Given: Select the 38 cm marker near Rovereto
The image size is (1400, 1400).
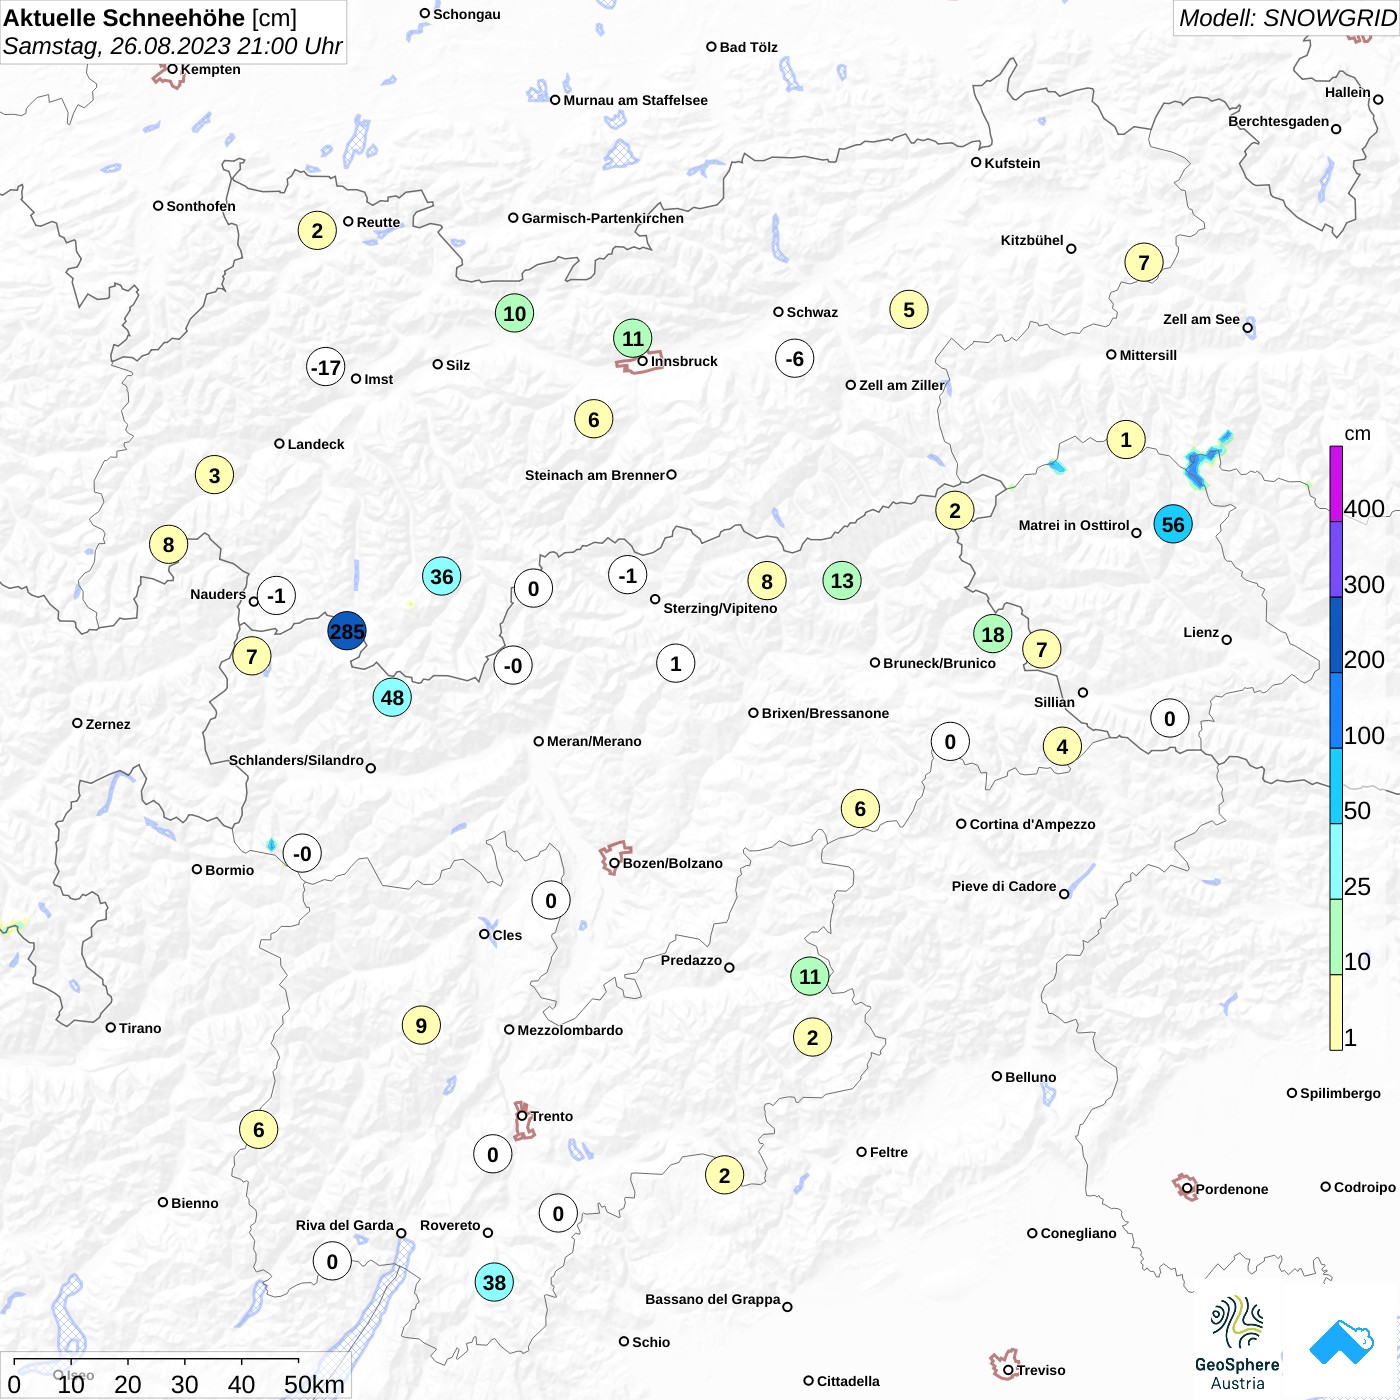Looking at the screenshot, I should tap(494, 1282).
